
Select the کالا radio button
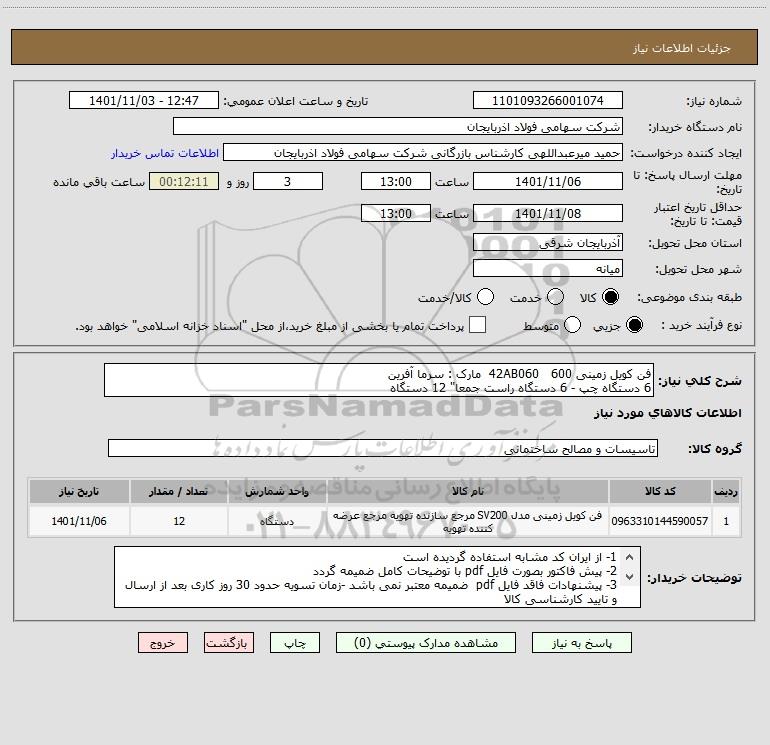(x=611, y=297)
